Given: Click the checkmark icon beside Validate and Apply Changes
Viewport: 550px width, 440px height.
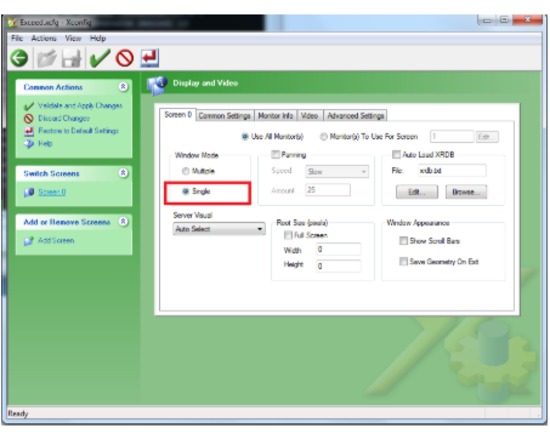Looking at the screenshot, I should pyautogui.click(x=29, y=106).
